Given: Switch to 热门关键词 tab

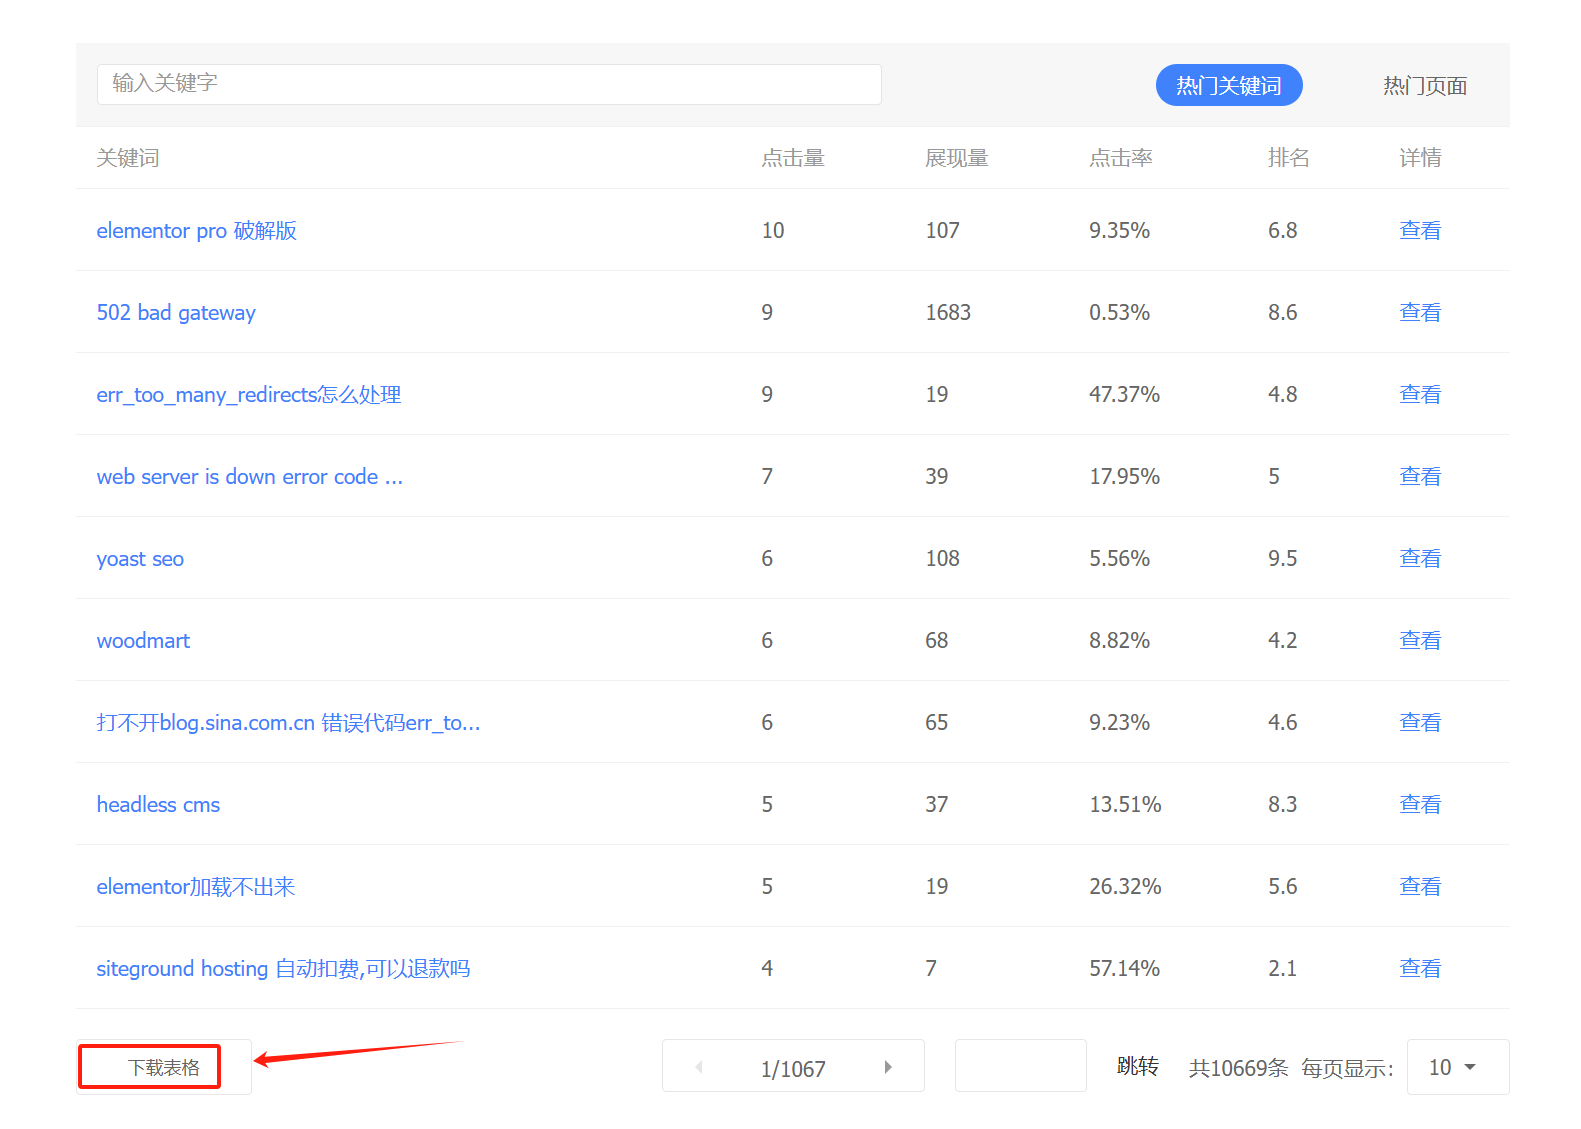Looking at the screenshot, I should pyautogui.click(x=1228, y=85).
